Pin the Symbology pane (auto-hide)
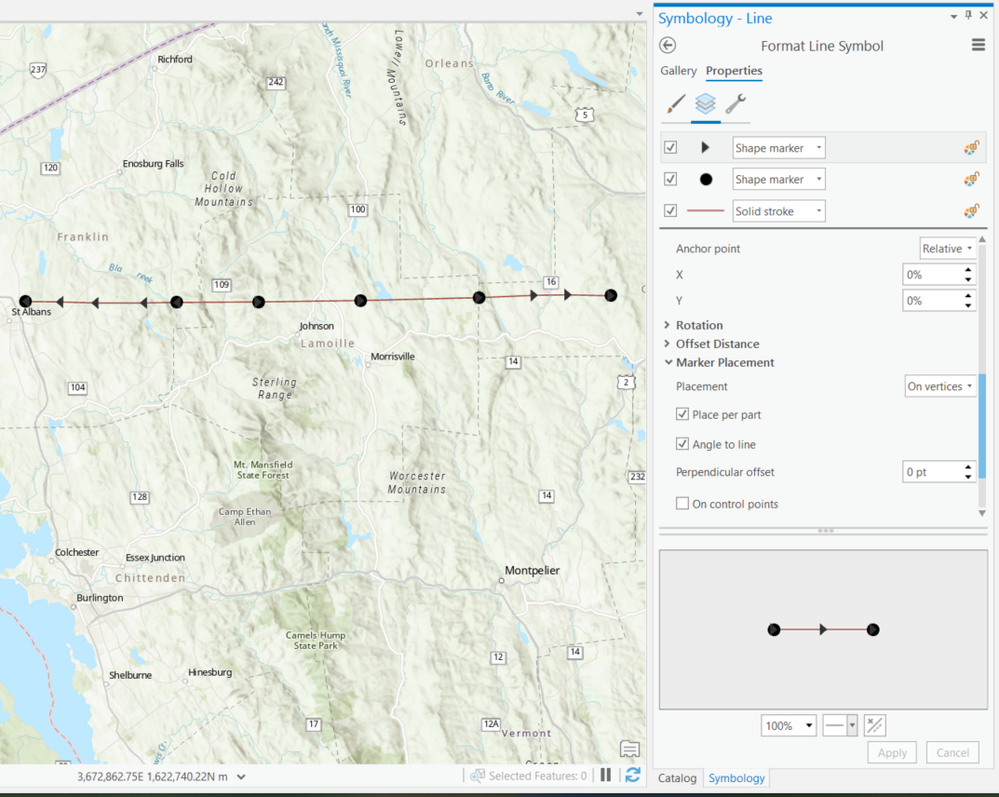999x797 pixels. point(968,15)
